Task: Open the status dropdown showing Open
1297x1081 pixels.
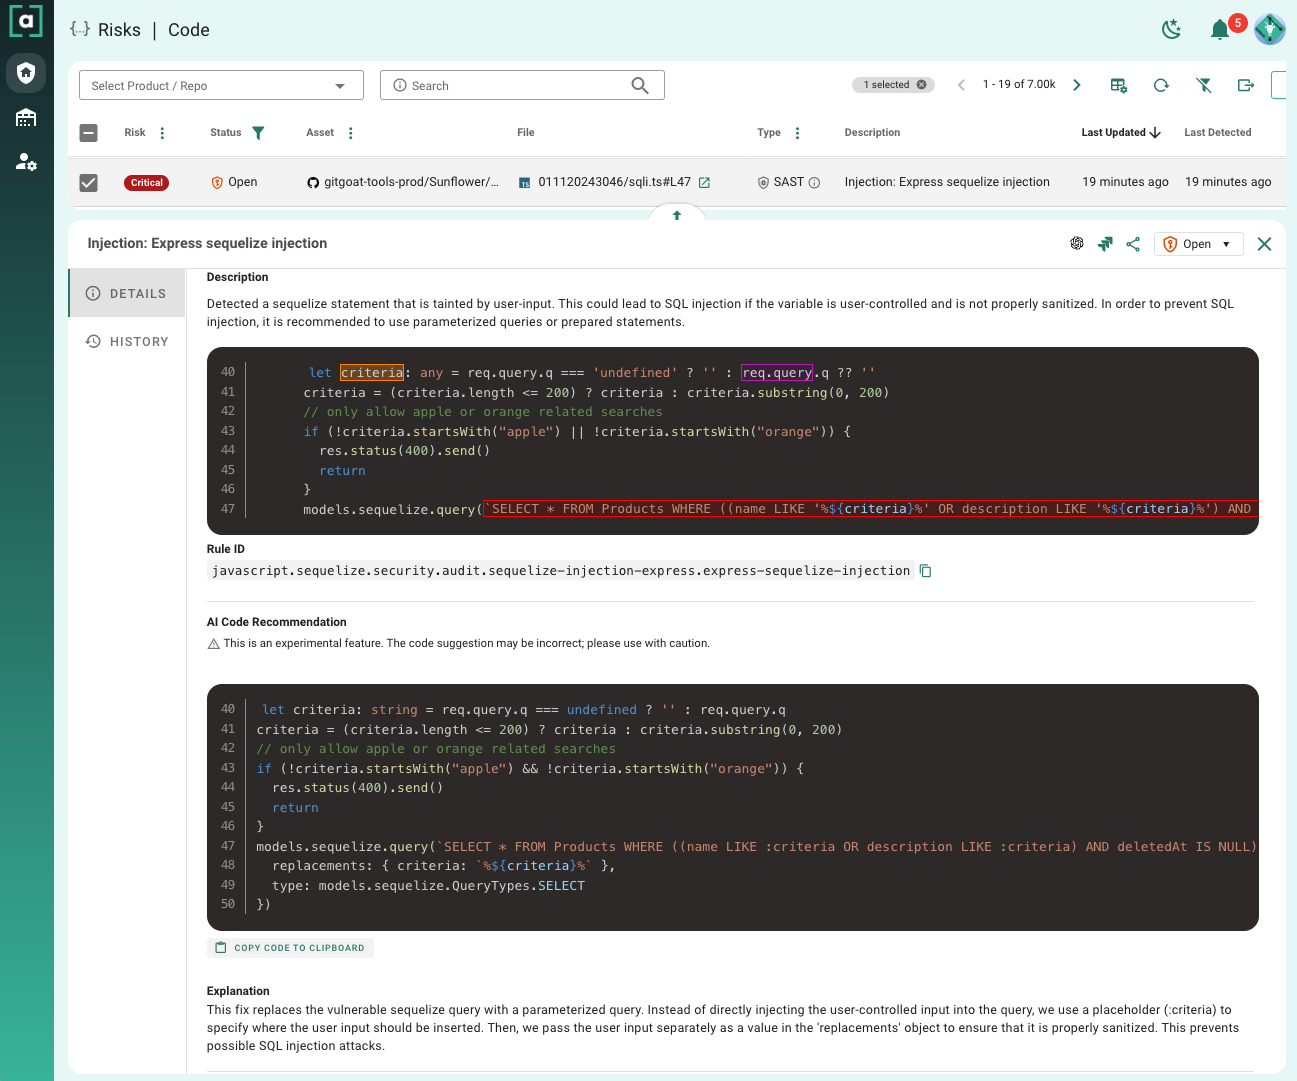Action: coord(1198,243)
